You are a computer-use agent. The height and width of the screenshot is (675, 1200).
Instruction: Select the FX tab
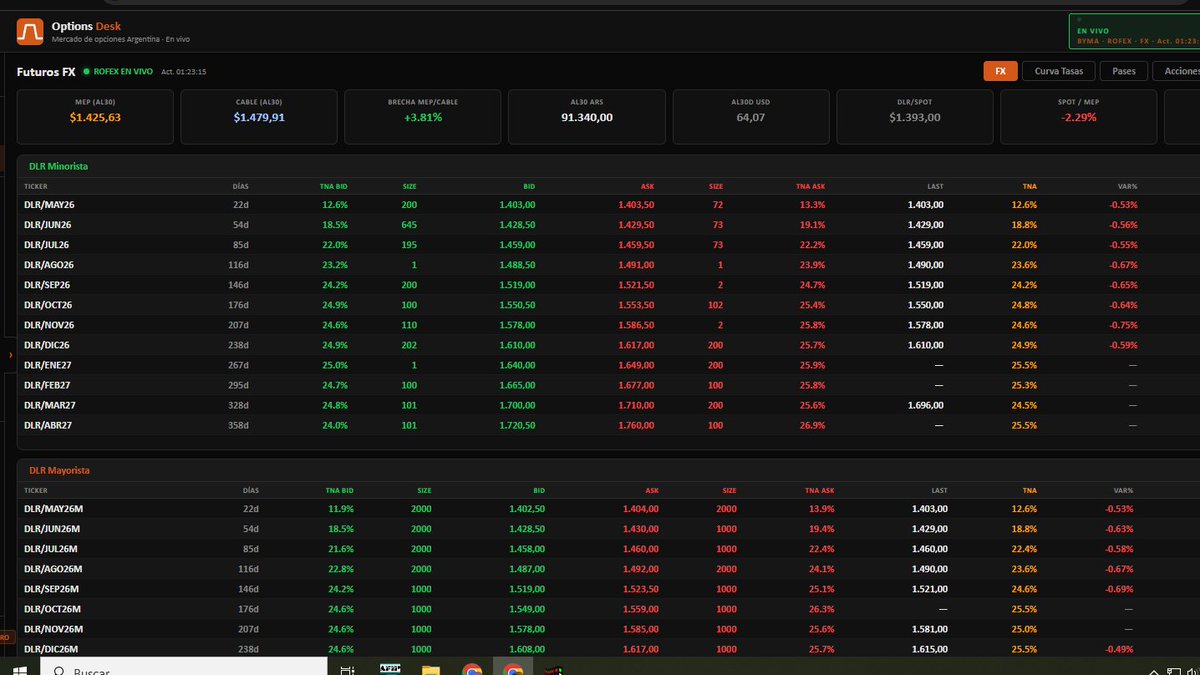point(1000,71)
